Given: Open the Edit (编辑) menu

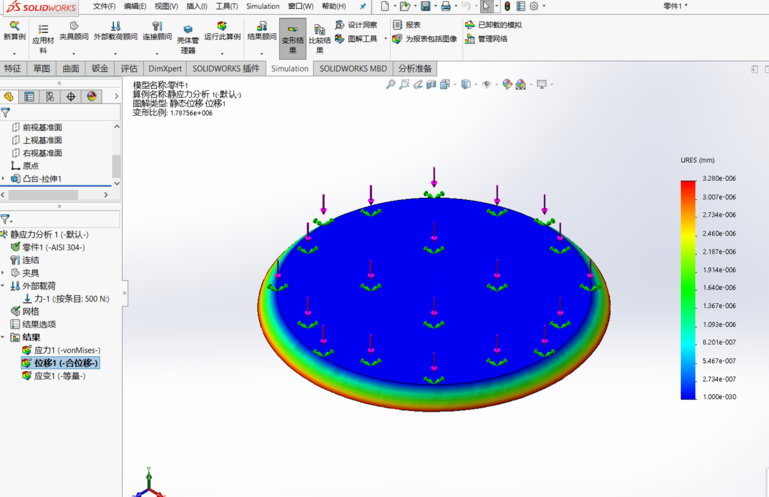Looking at the screenshot, I should click(135, 6).
